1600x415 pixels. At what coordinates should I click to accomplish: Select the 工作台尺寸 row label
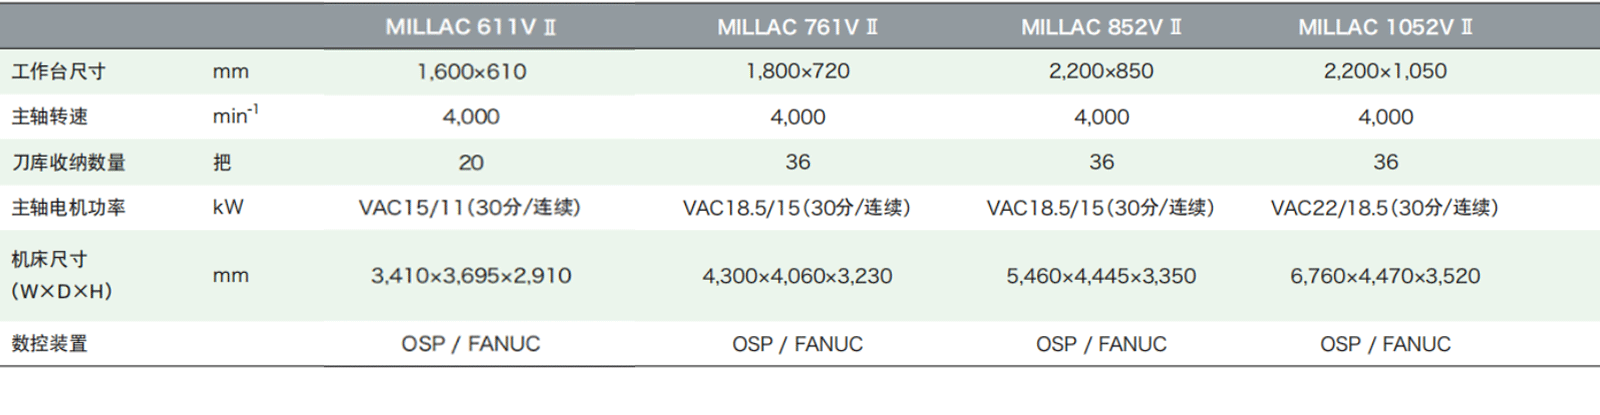pos(58,72)
